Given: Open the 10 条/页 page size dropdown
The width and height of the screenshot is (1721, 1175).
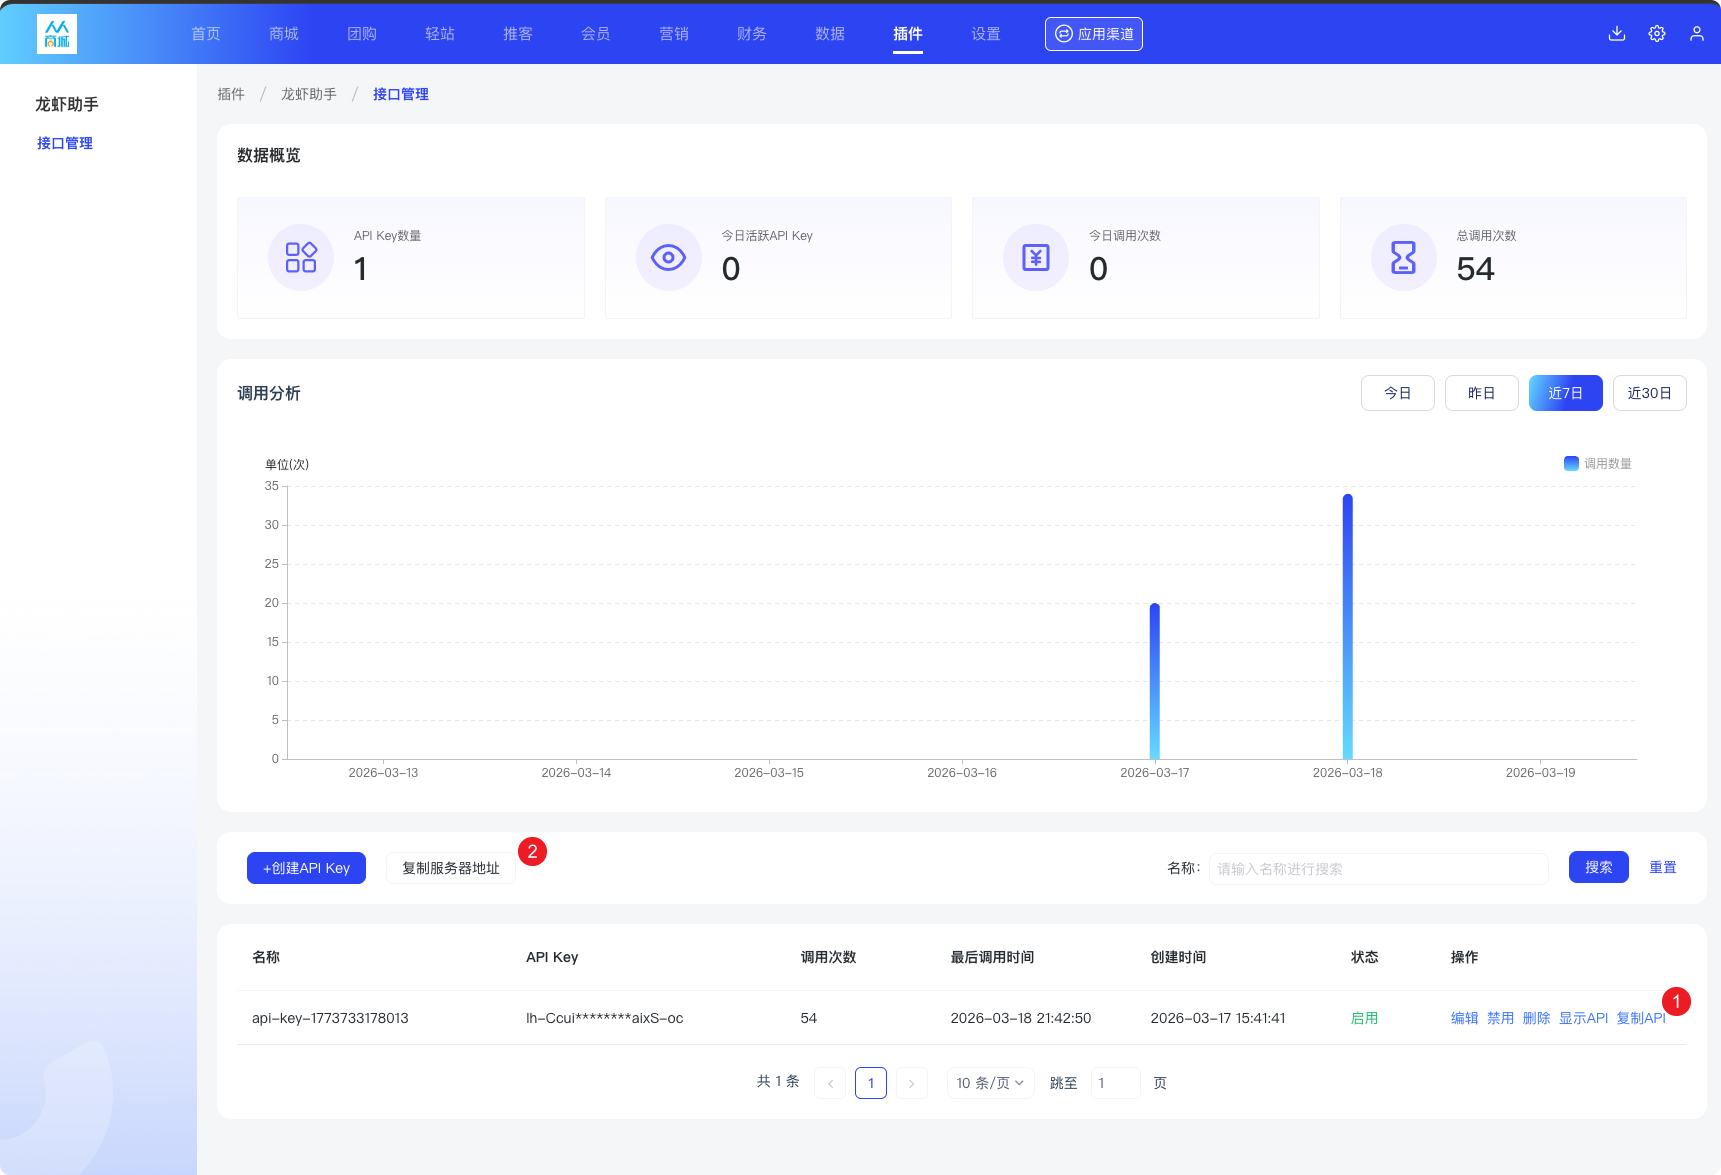Looking at the screenshot, I should [x=990, y=1083].
